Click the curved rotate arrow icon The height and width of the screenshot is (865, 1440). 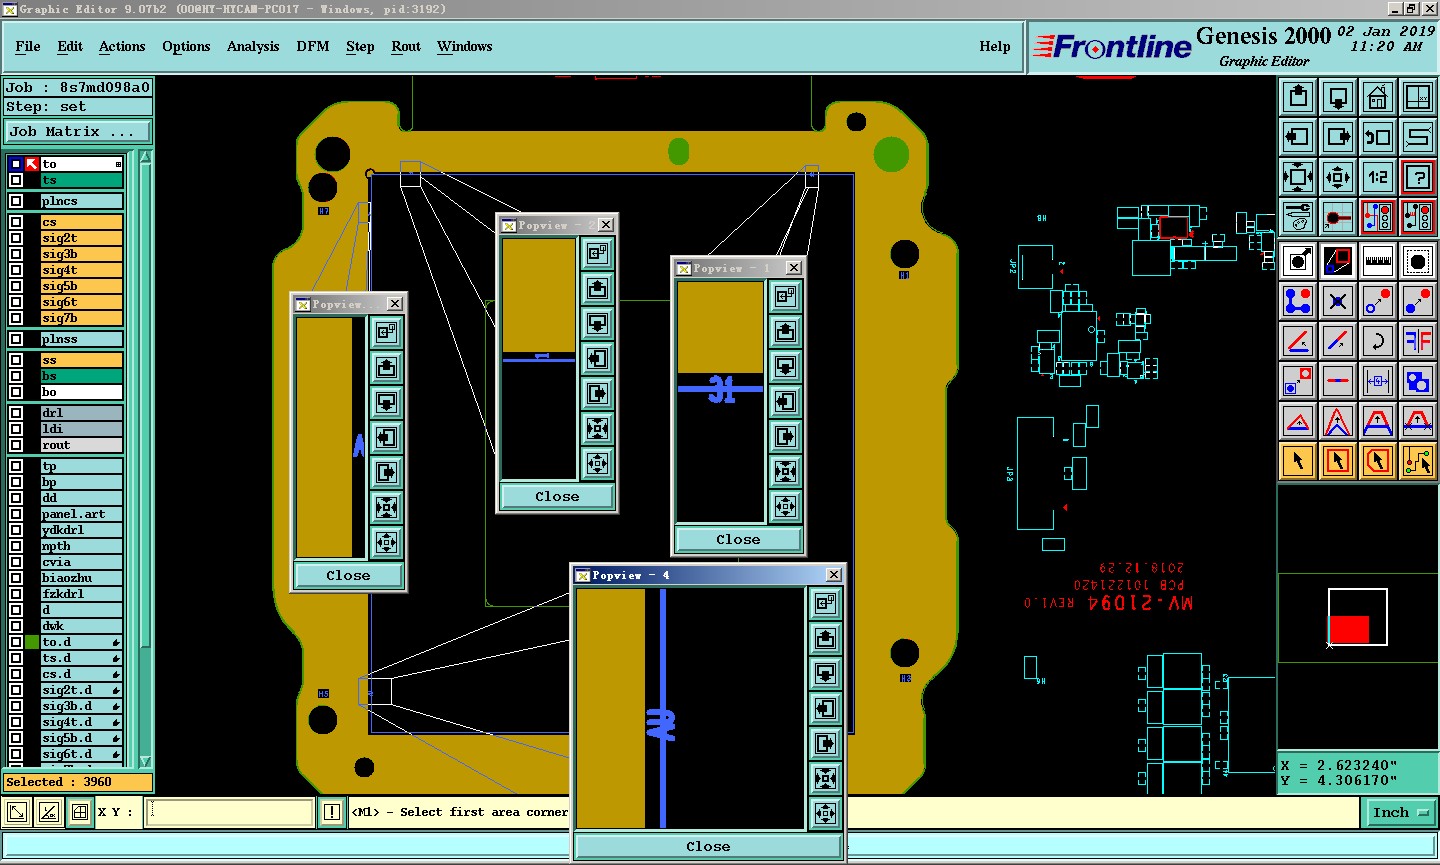[x=1378, y=341]
